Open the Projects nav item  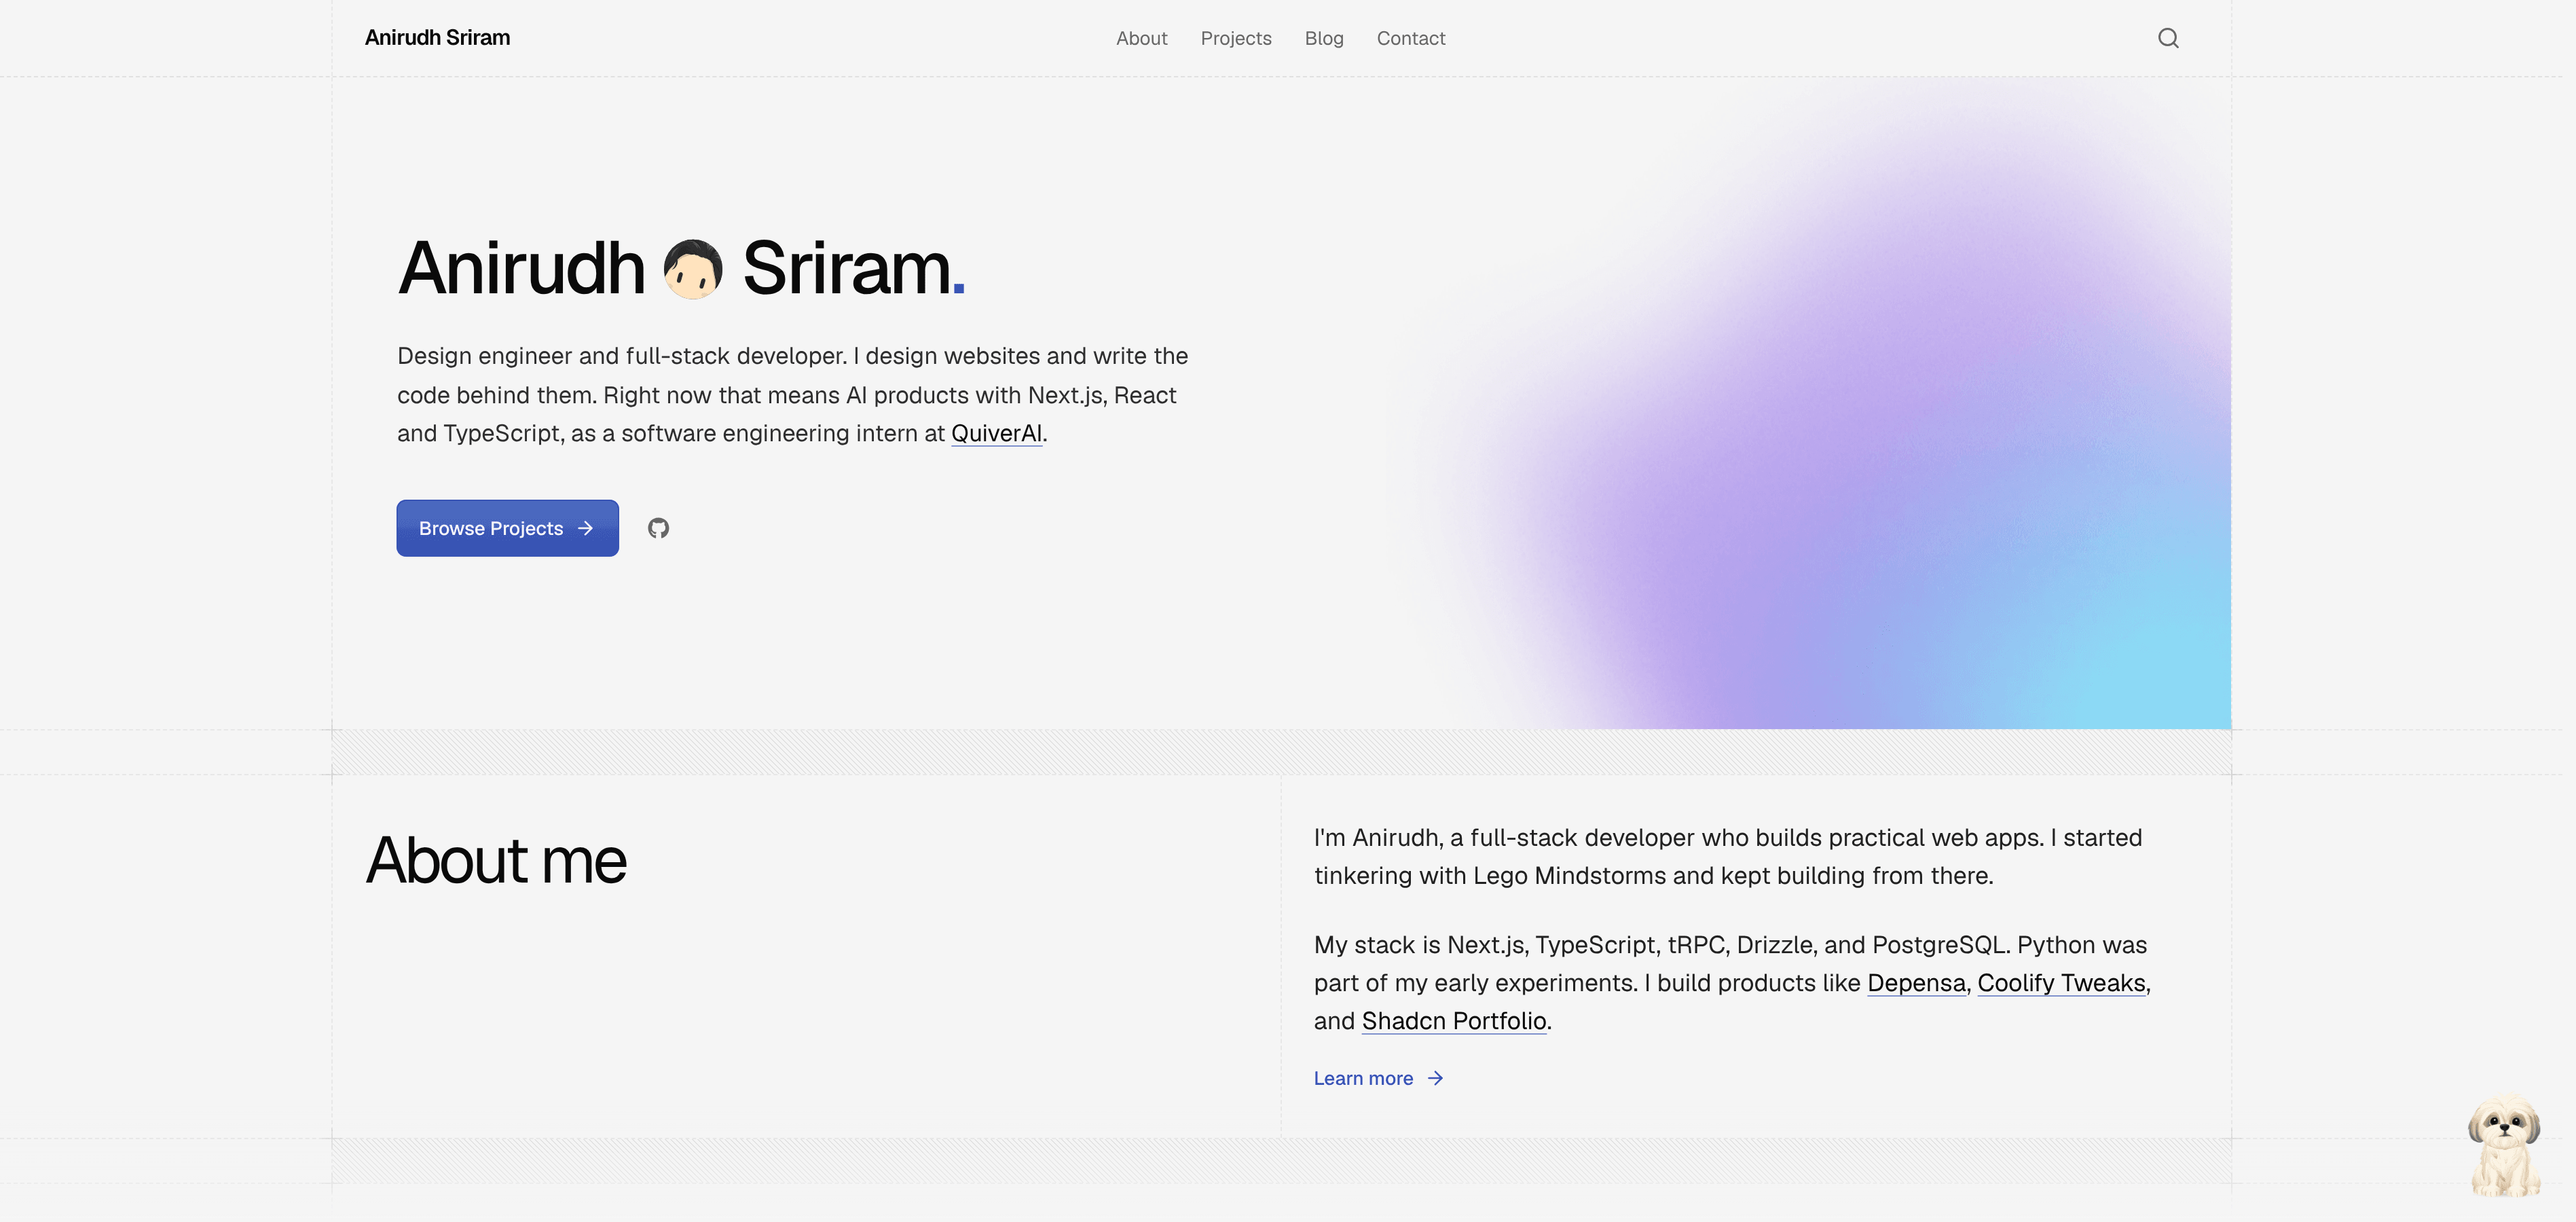1236,38
